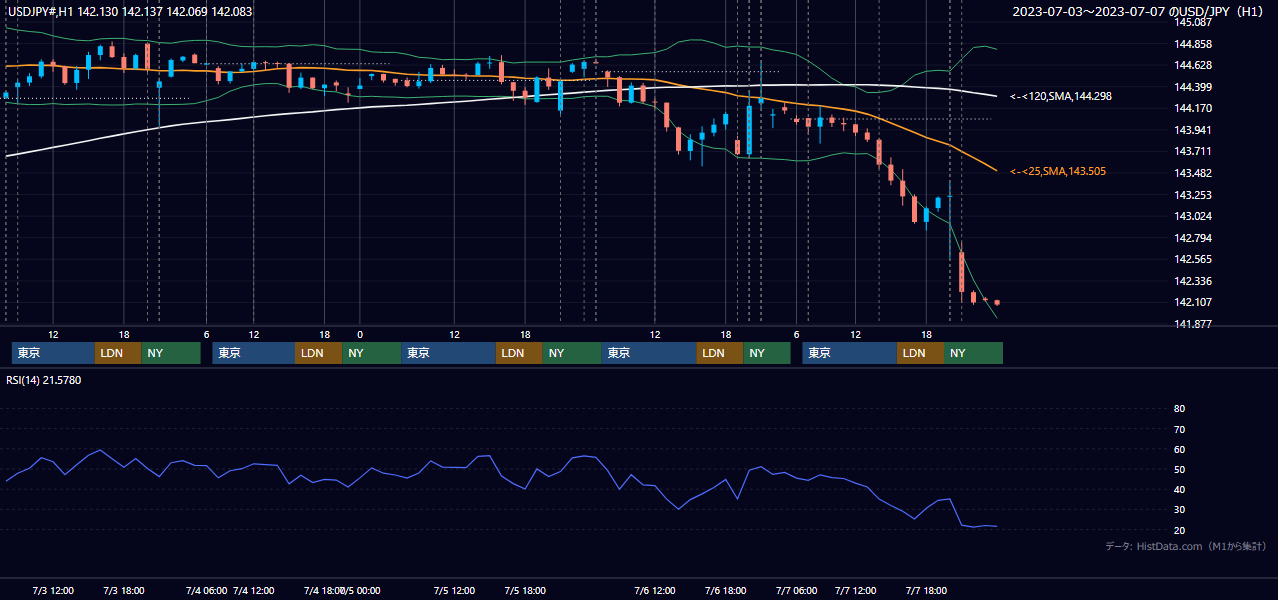Select the 7/5 18:00 time axis marker
This screenshot has height=600, width=1278.
pos(526,591)
